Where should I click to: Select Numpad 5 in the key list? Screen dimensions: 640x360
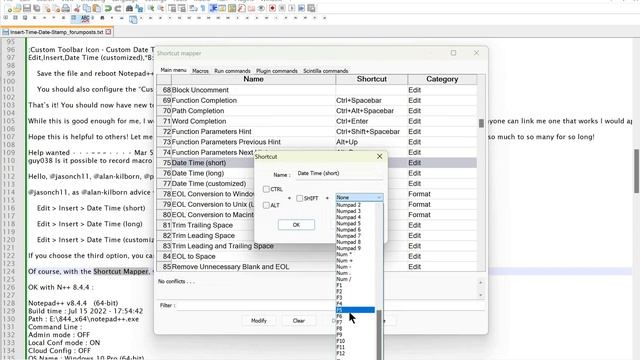click(x=355, y=223)
